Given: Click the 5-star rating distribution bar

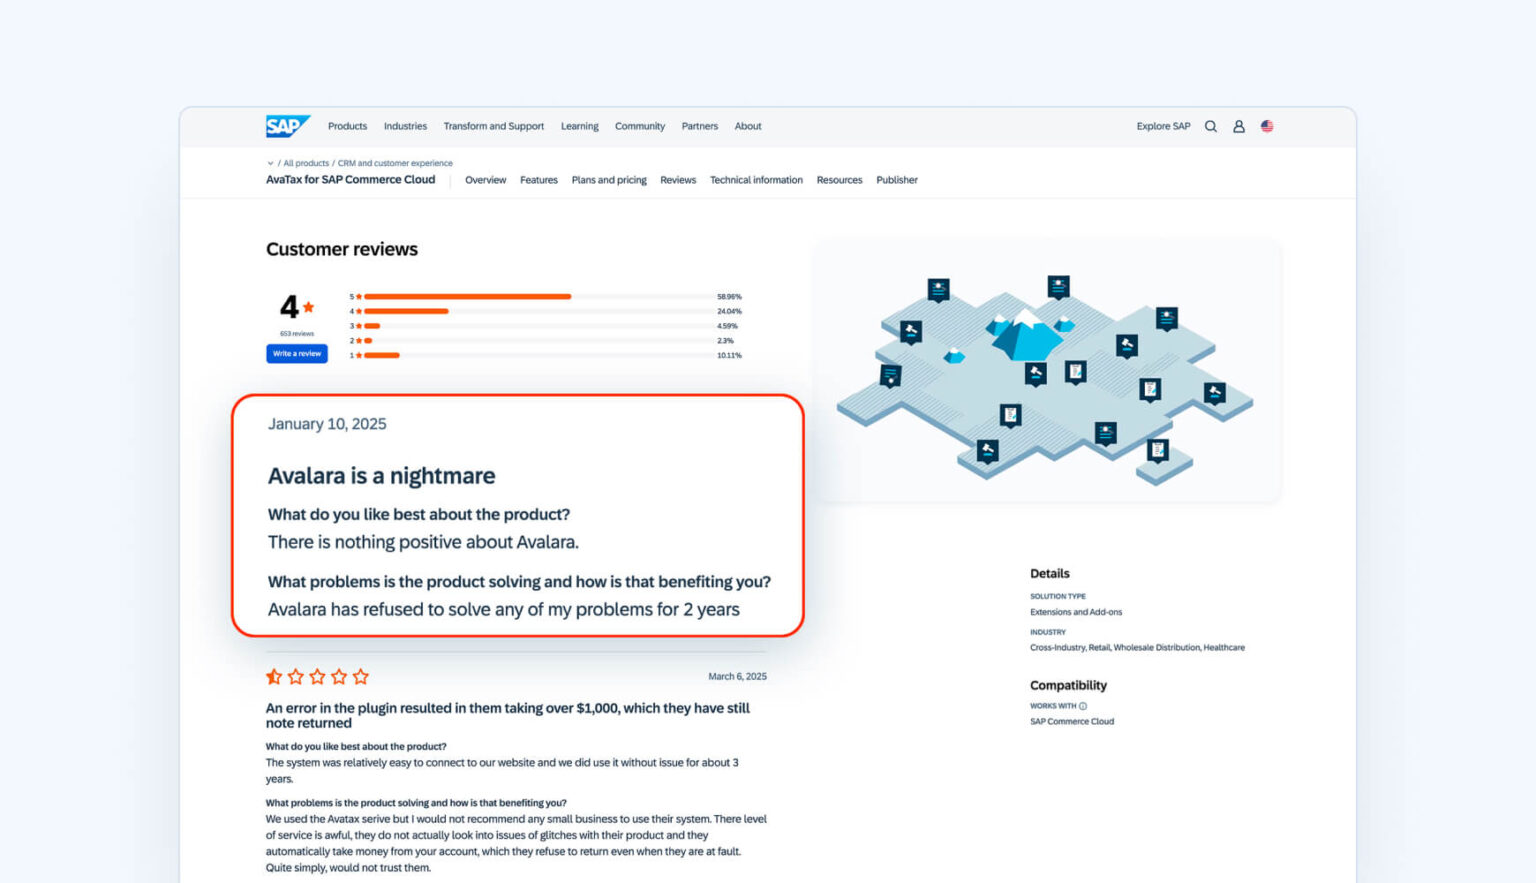Looking at the screenshot, I should 468,296.
